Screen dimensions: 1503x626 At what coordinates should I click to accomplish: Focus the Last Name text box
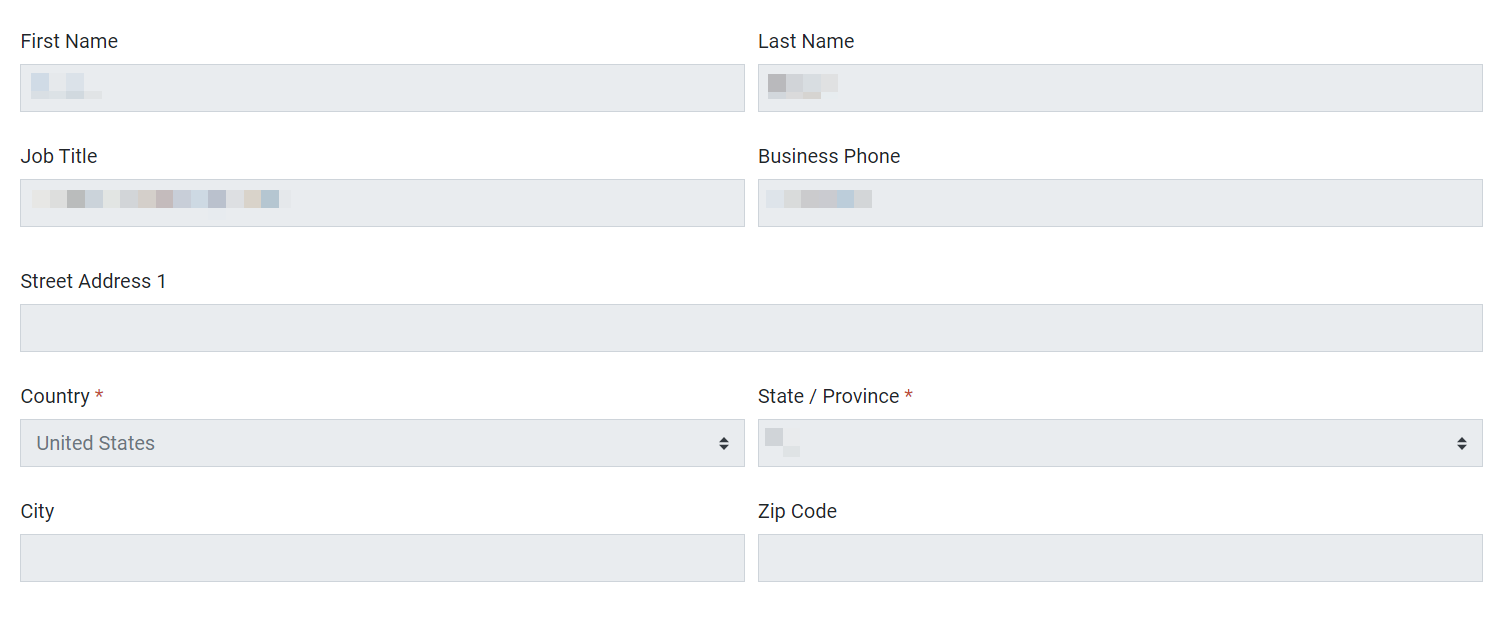pos(1120,88)
